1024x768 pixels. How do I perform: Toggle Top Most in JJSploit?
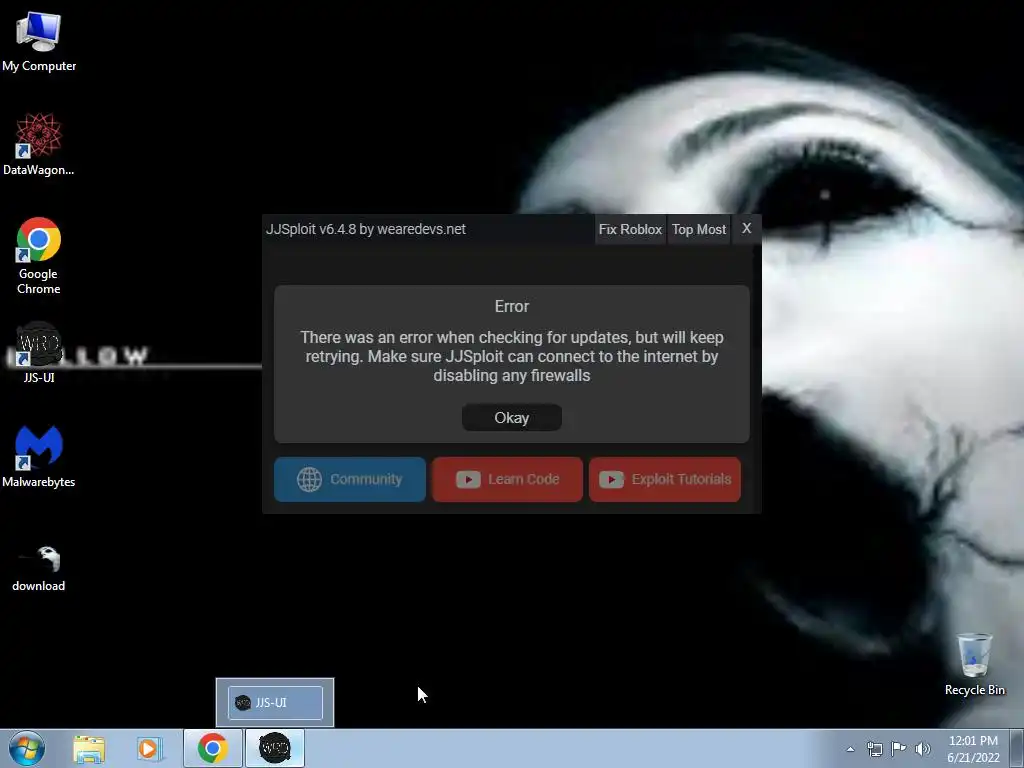[699, 229]
